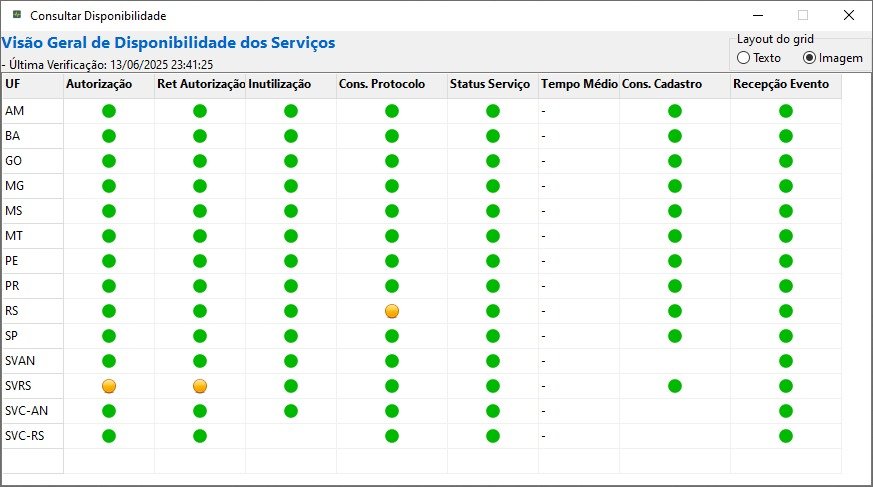Click the green SVAN Ret Autorização status icon
Screen dimensions: 873x487
[200, 361]
